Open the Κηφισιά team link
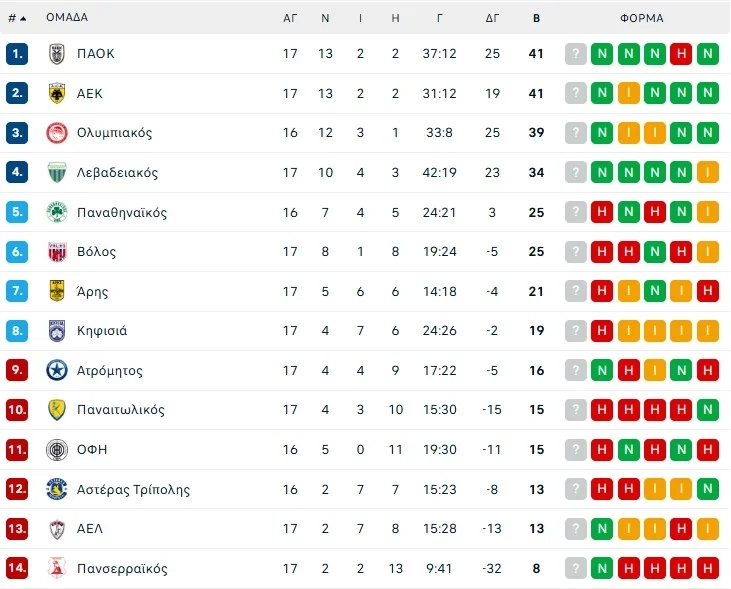 tap(102, 331)
